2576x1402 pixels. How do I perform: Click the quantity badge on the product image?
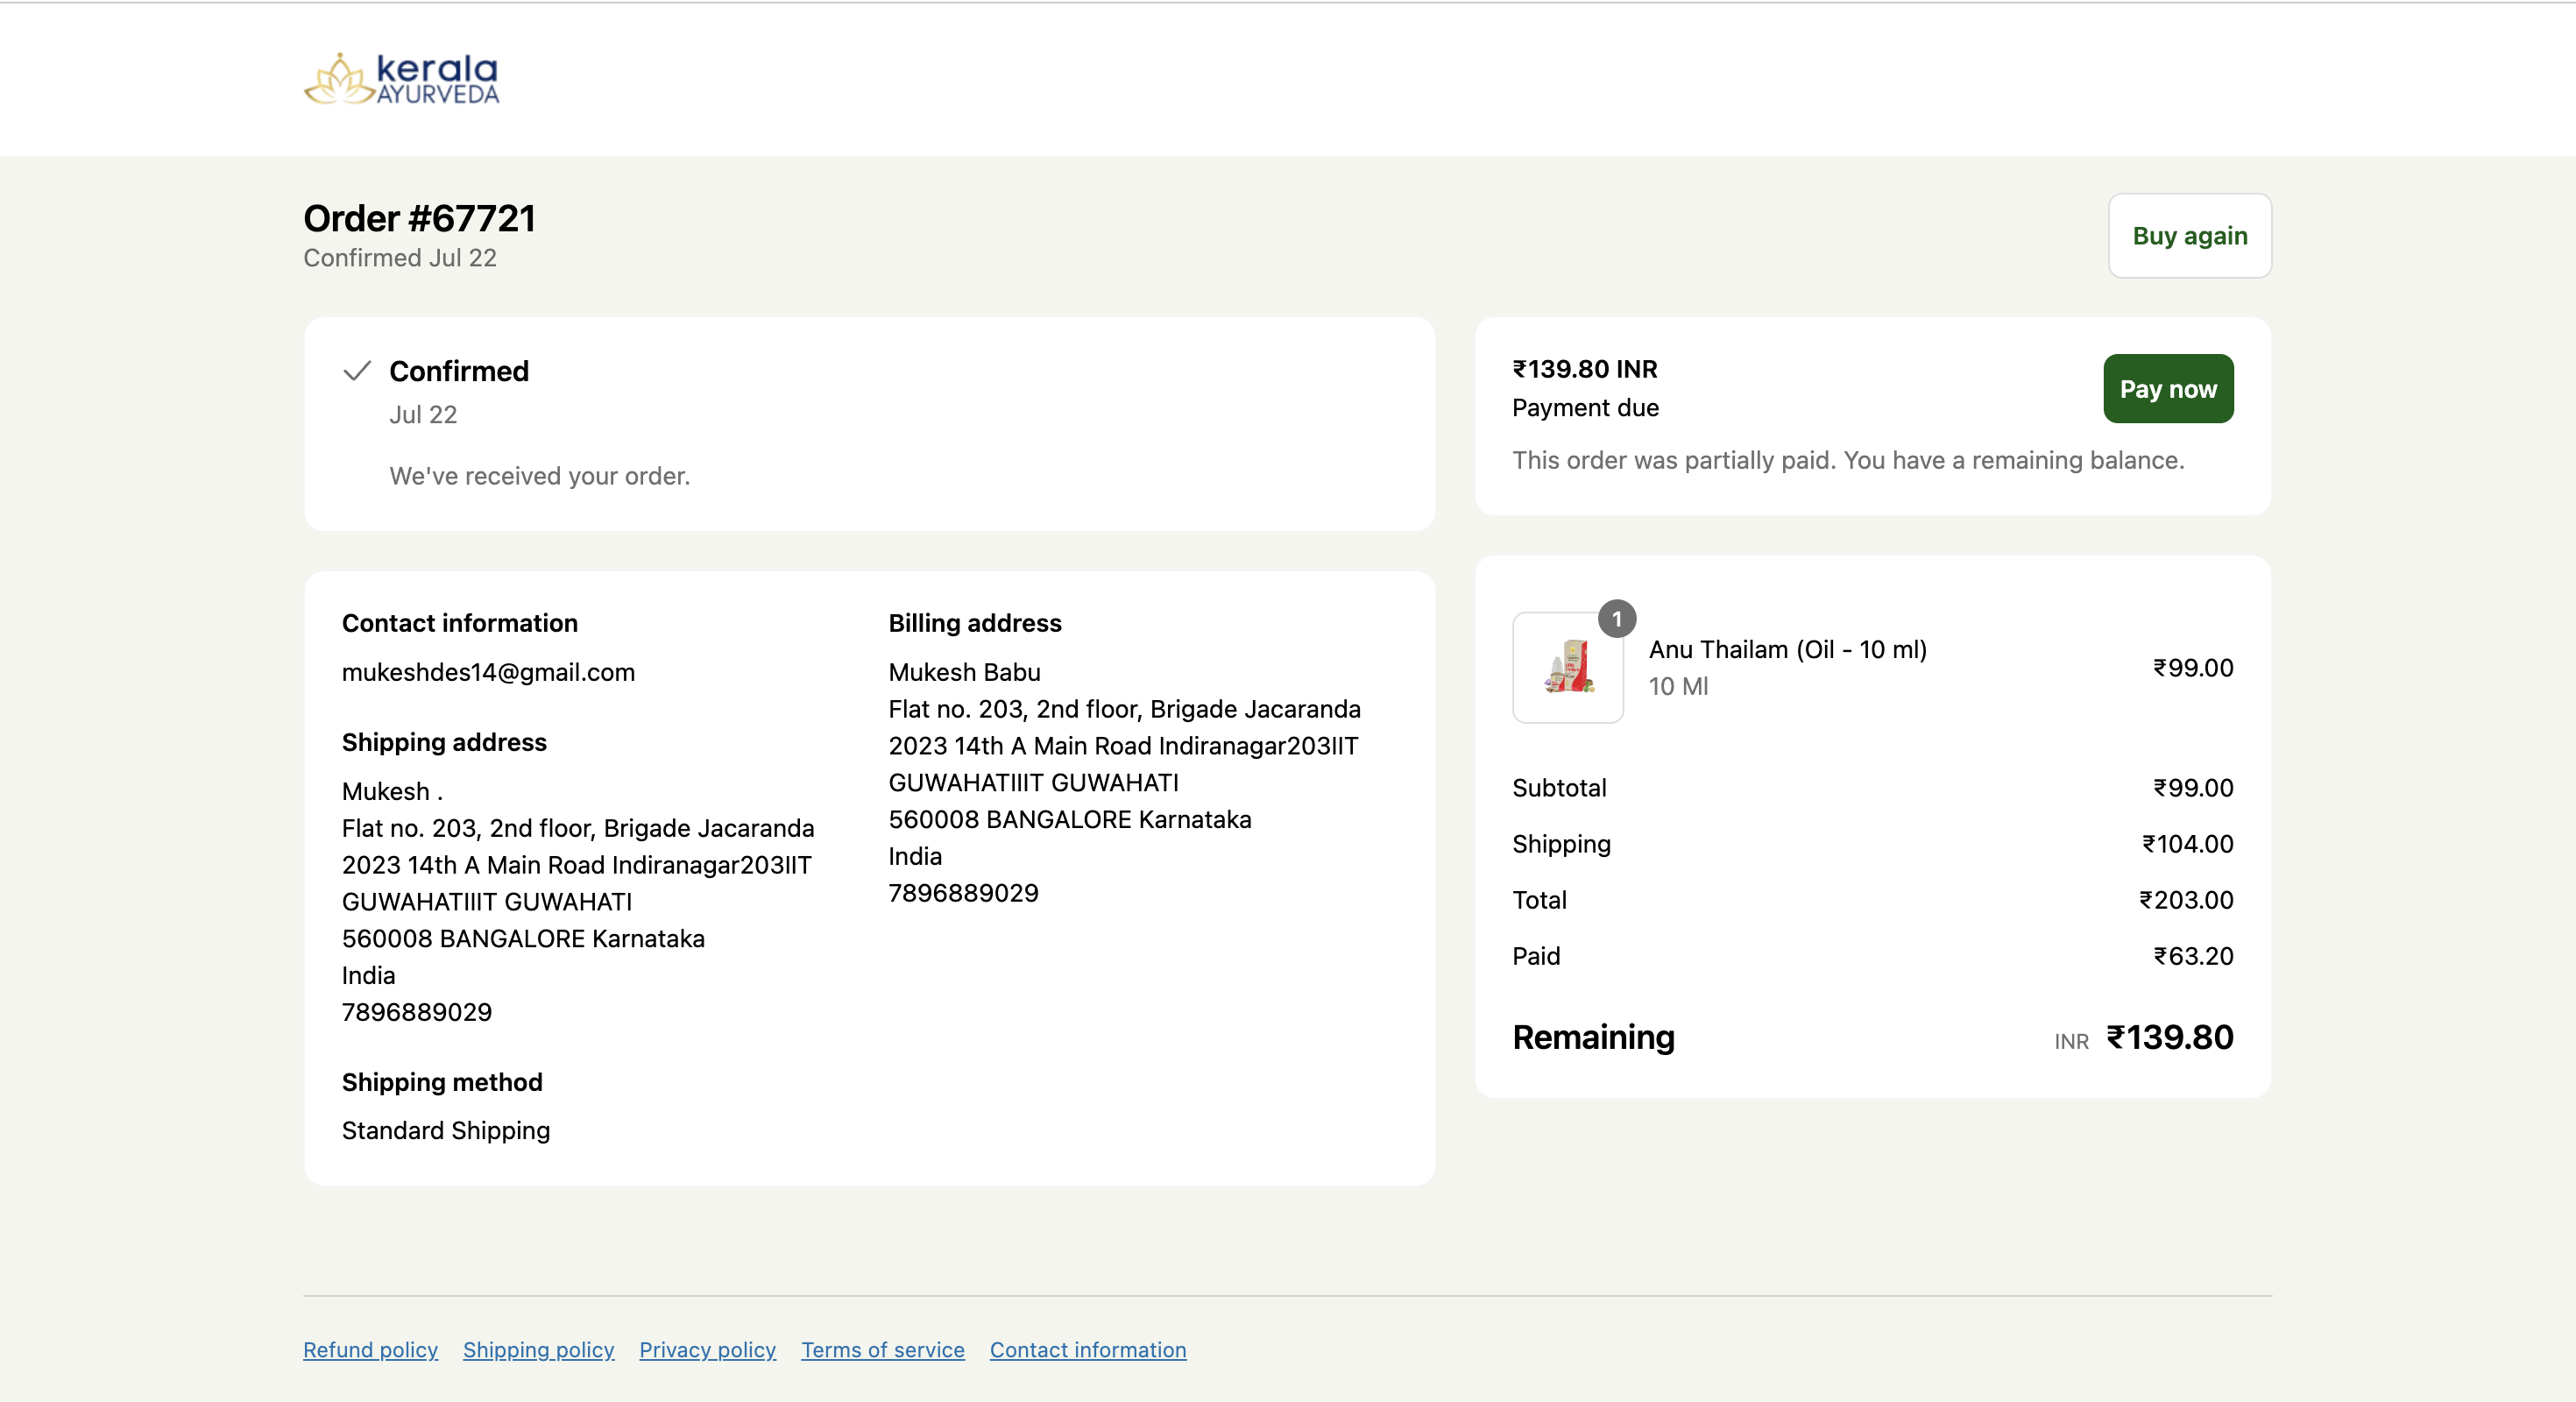(1618, 618)
